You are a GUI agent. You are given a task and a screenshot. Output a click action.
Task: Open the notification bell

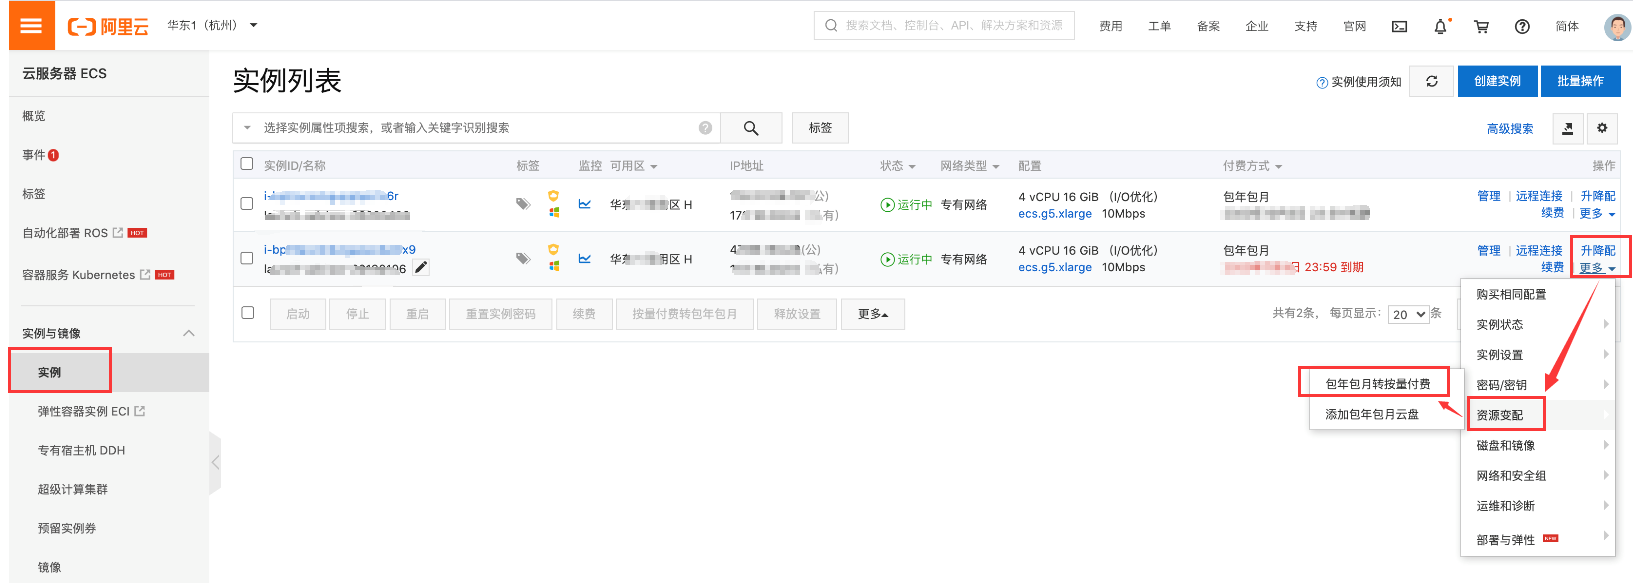[x=1440, y=27]
